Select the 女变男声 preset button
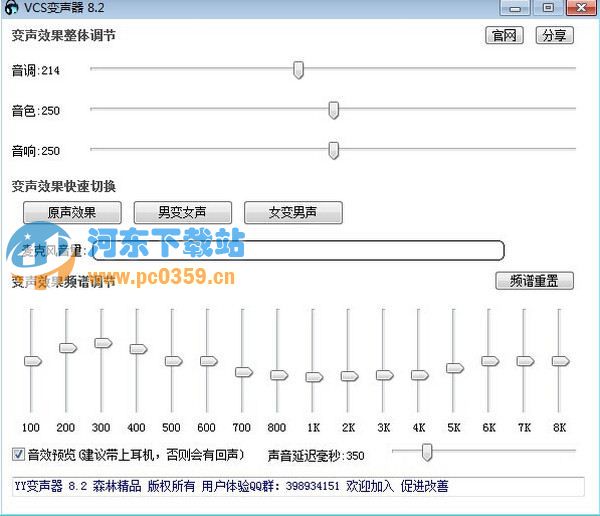 [293, 212]
